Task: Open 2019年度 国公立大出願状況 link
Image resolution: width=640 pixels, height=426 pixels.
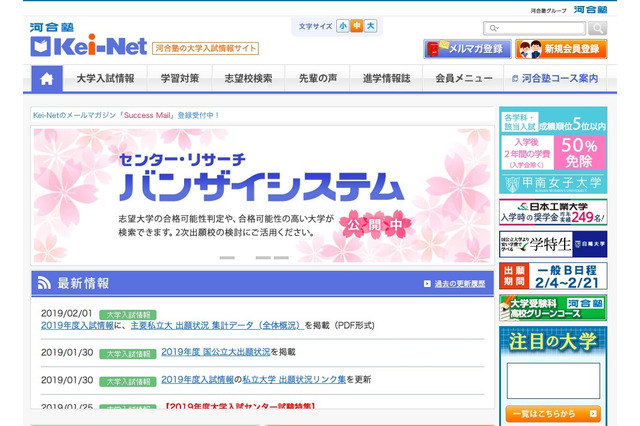Action: [216, 352]
